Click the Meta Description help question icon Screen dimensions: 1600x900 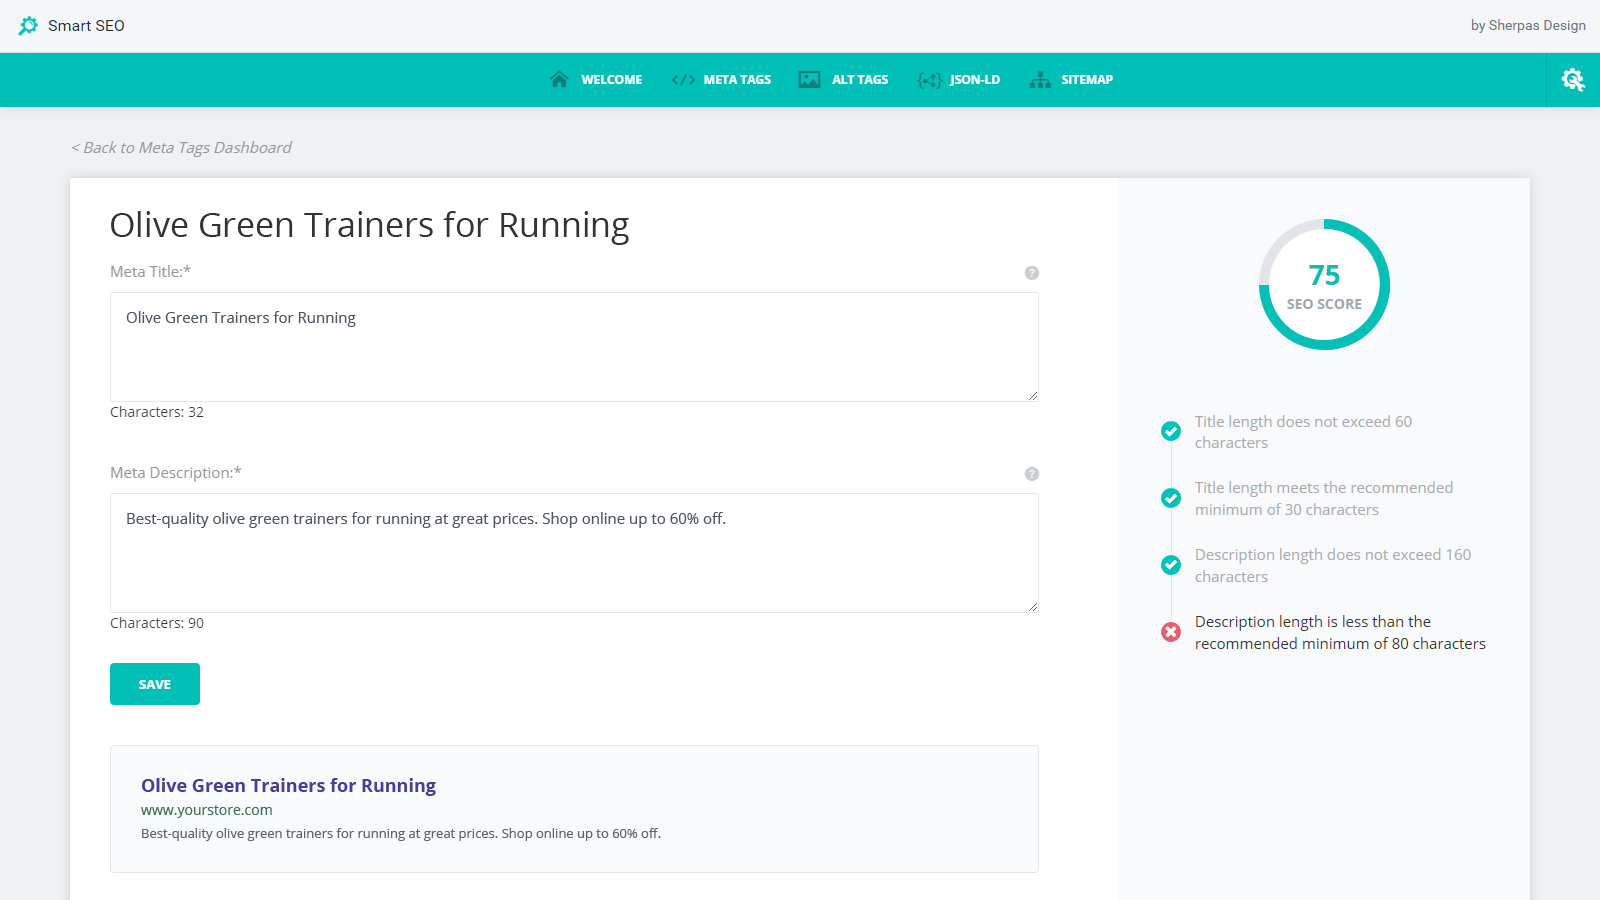(1032, 474)
